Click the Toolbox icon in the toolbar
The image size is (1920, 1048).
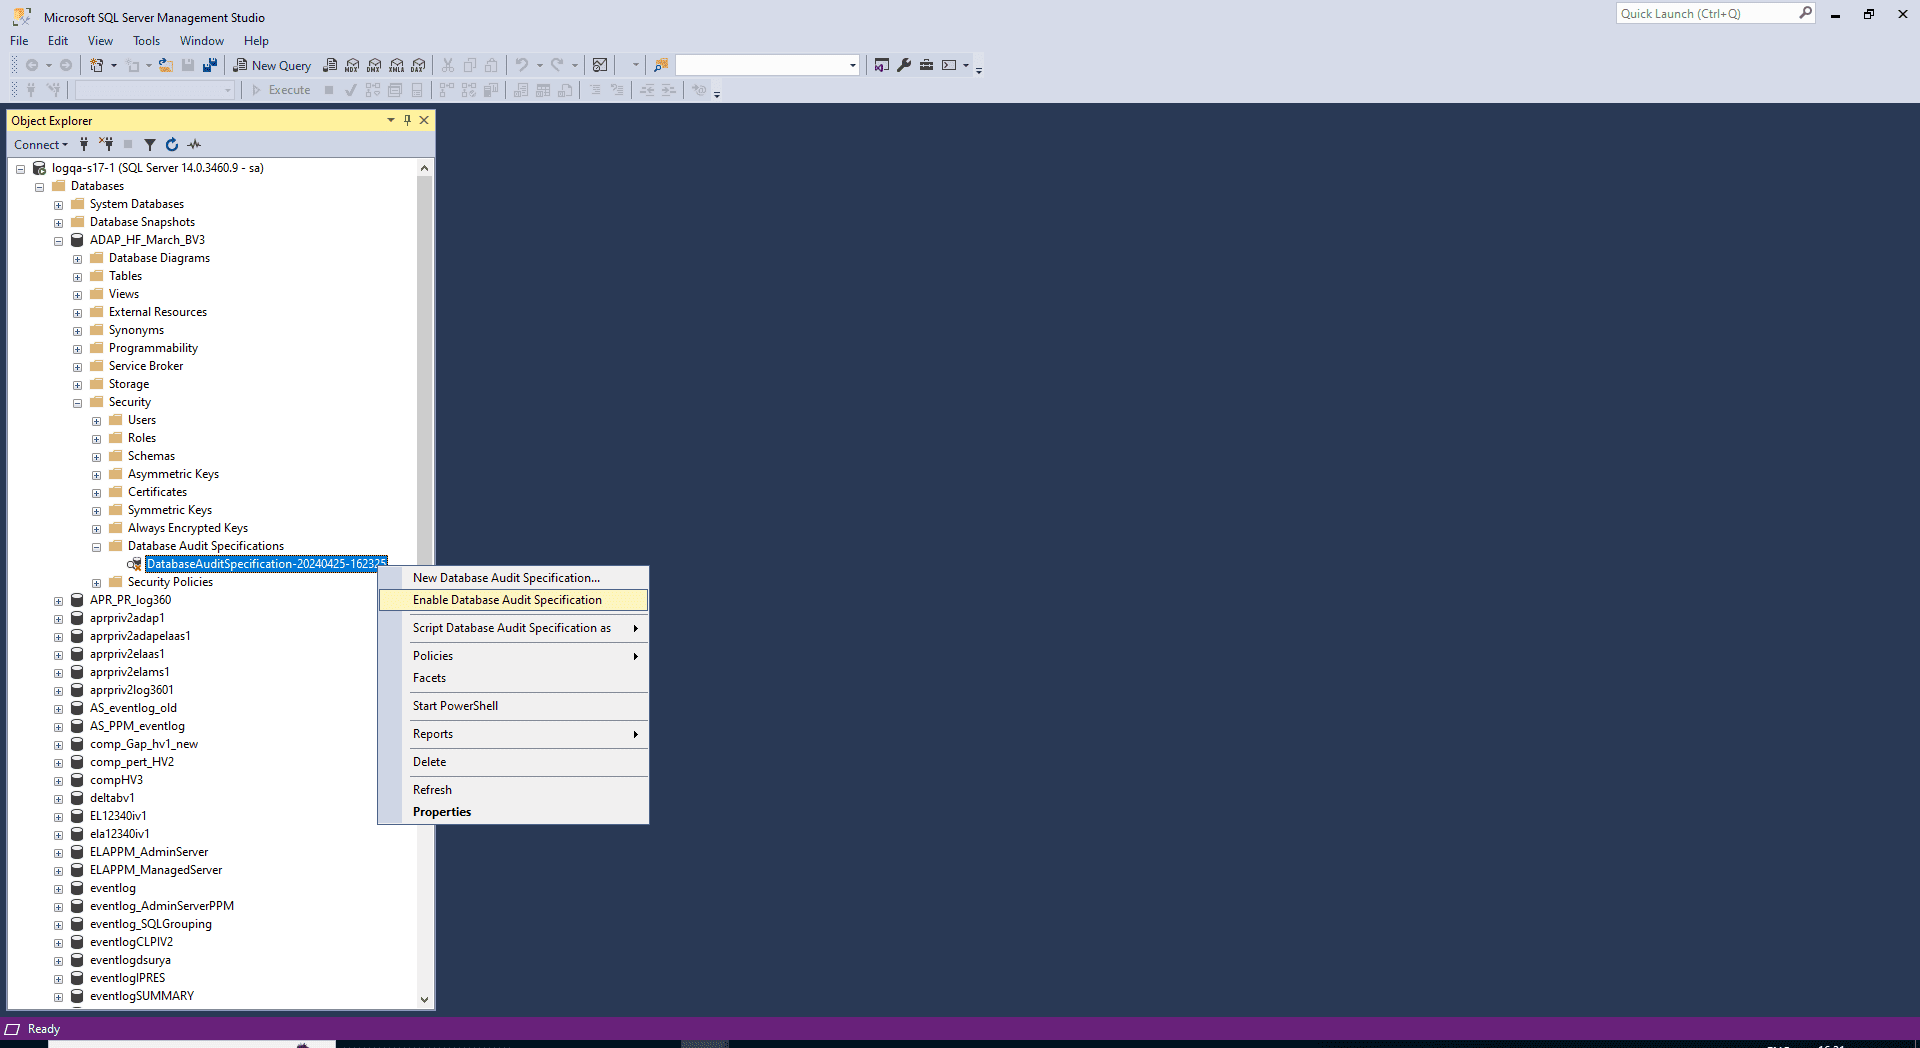click(x=927, y=65)
